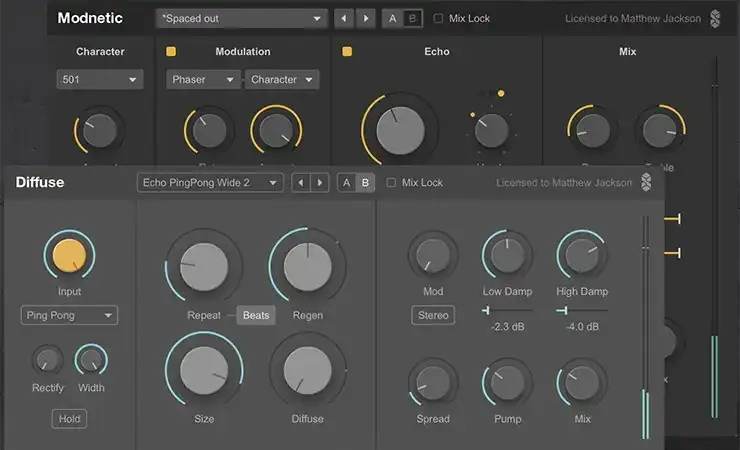Click the Repeat knob
Image resolution: width=740 pixels, height=450 pixels.
point(204,267)
